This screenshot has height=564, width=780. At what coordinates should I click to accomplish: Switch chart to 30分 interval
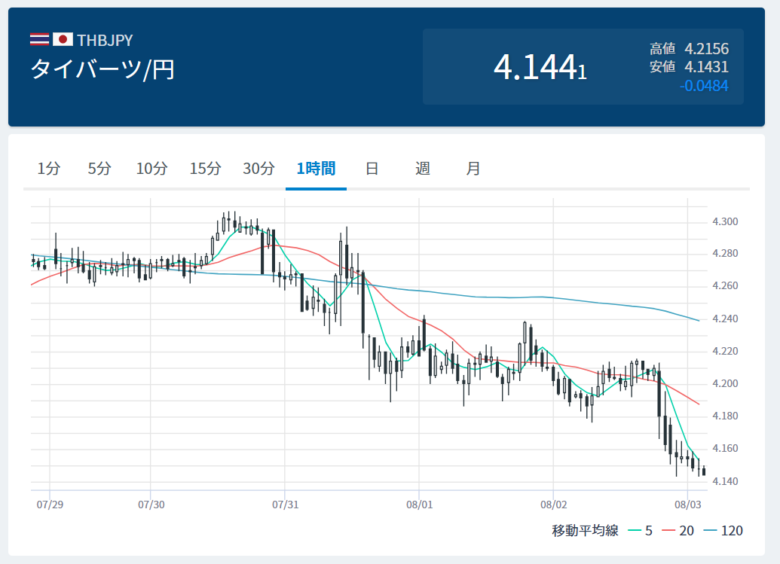(259, 169)
